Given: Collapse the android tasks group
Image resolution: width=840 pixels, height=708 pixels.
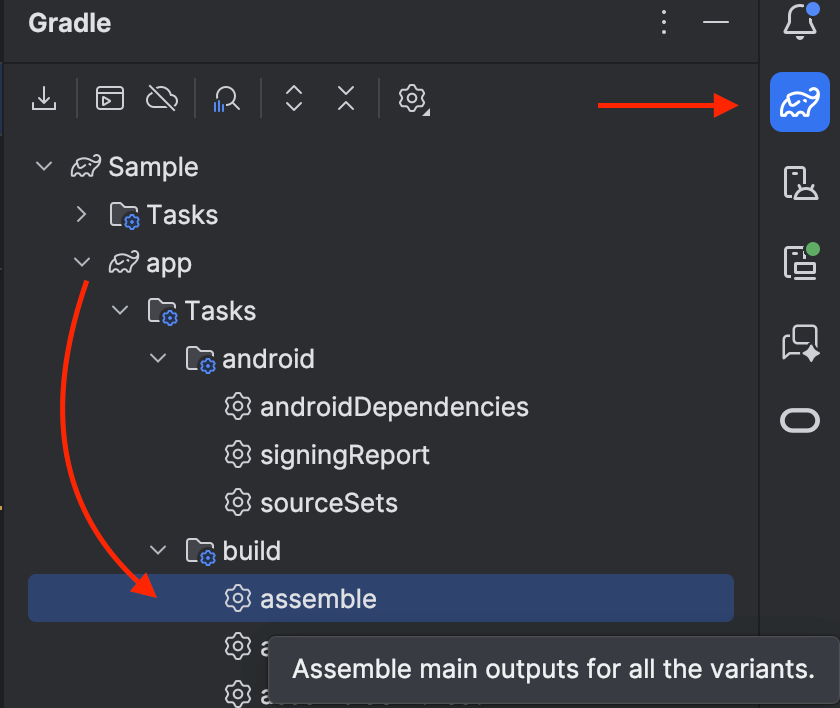Looking at the screenshot, I should click(157, 358).
